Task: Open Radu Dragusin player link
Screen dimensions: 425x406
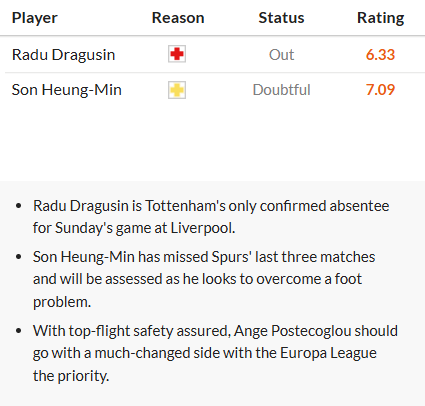Action: [x=63, y=55]
